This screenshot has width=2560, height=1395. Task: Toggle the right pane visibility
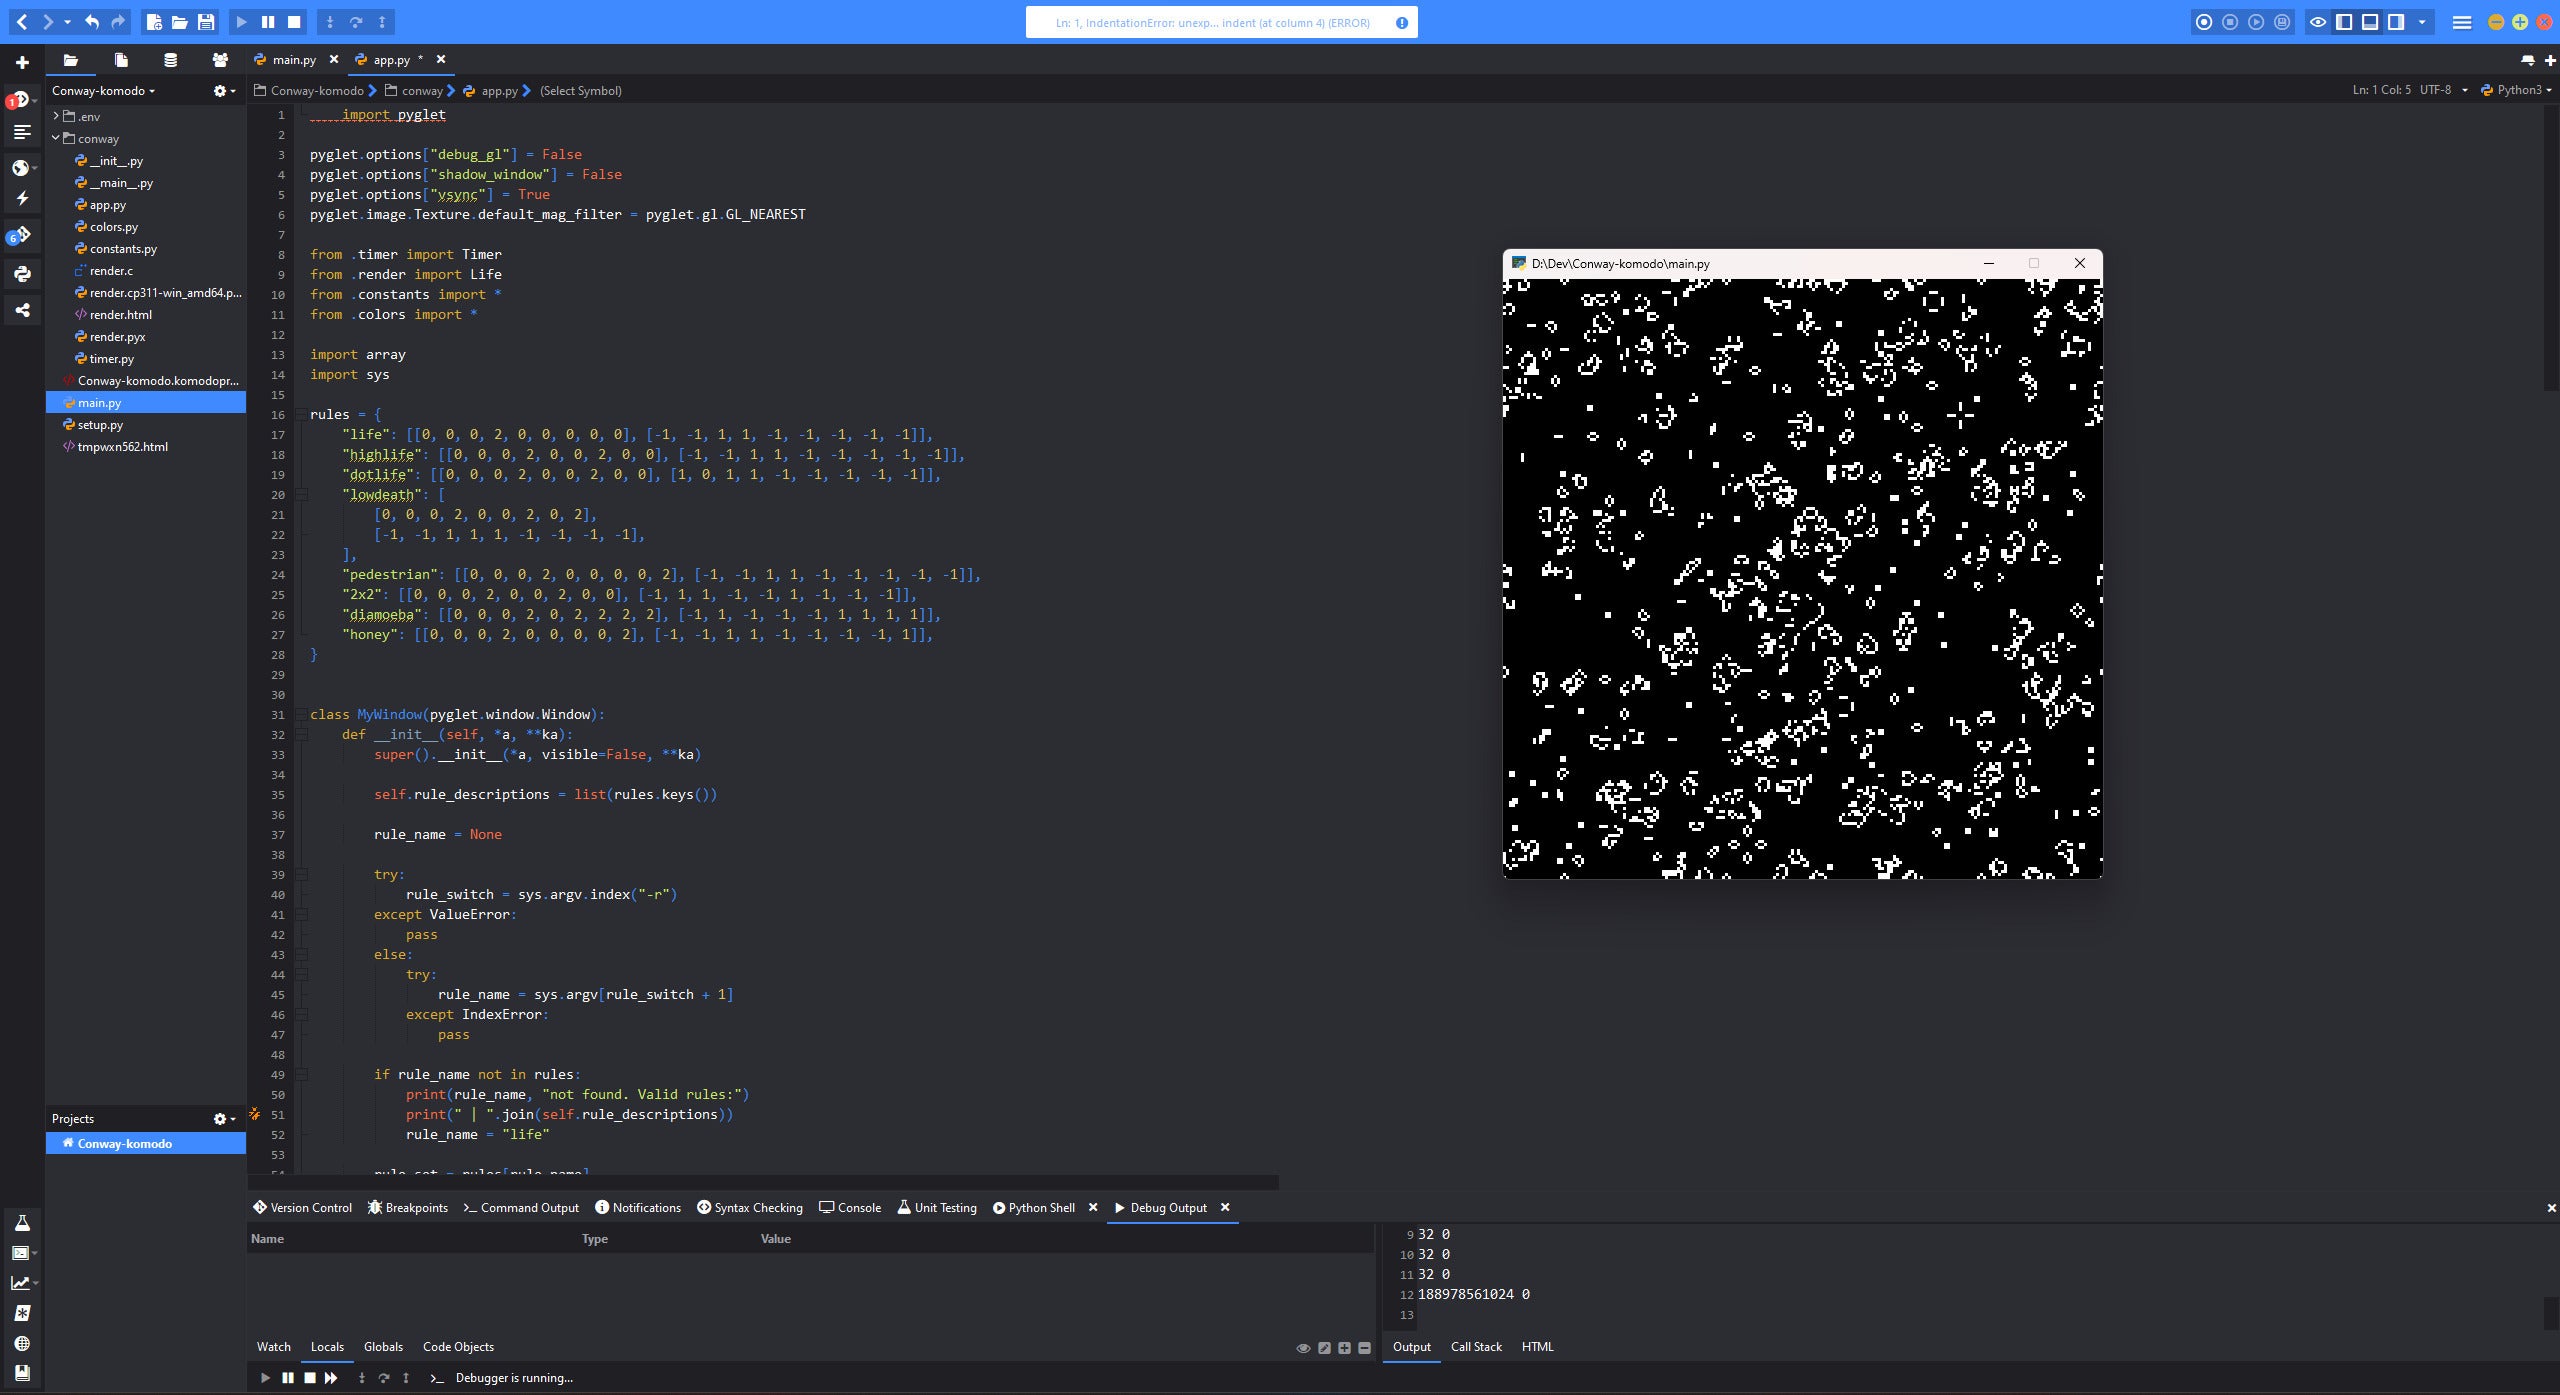coord(2396,22)
